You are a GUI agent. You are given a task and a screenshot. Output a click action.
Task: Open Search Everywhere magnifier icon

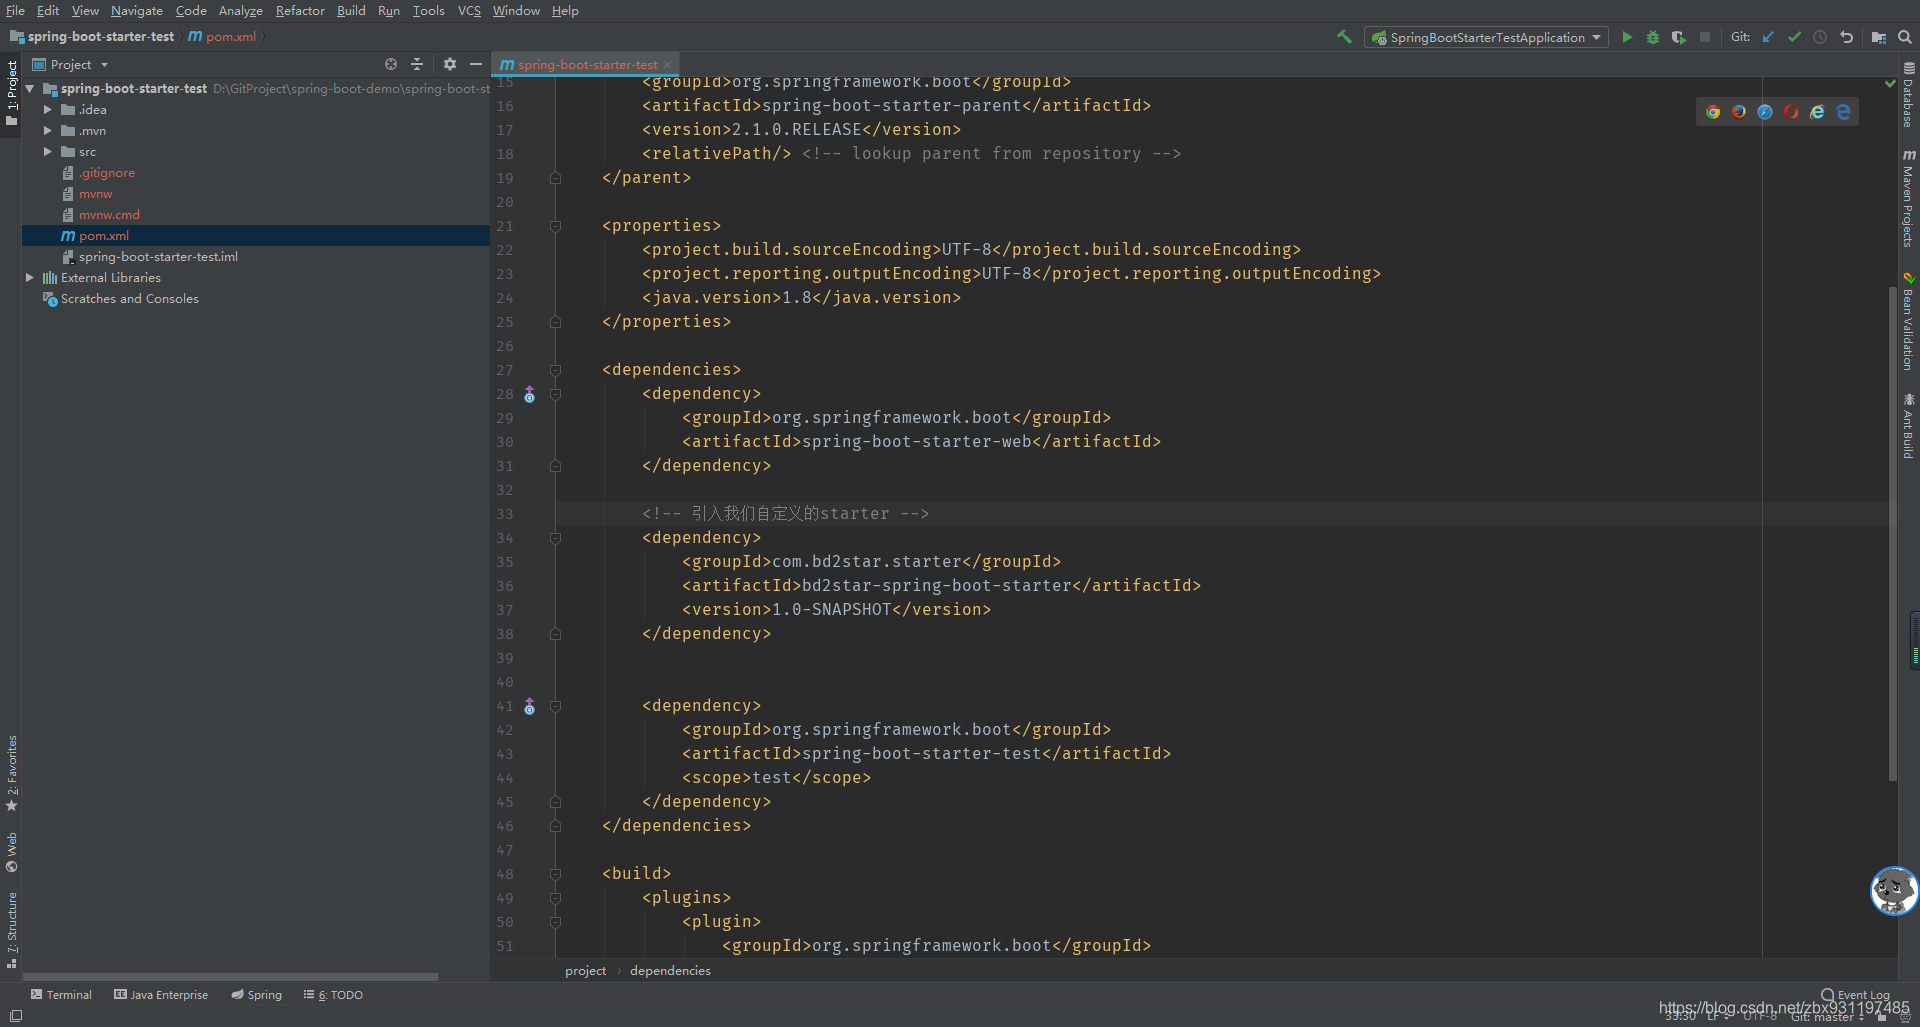[x=1905, y=37]
